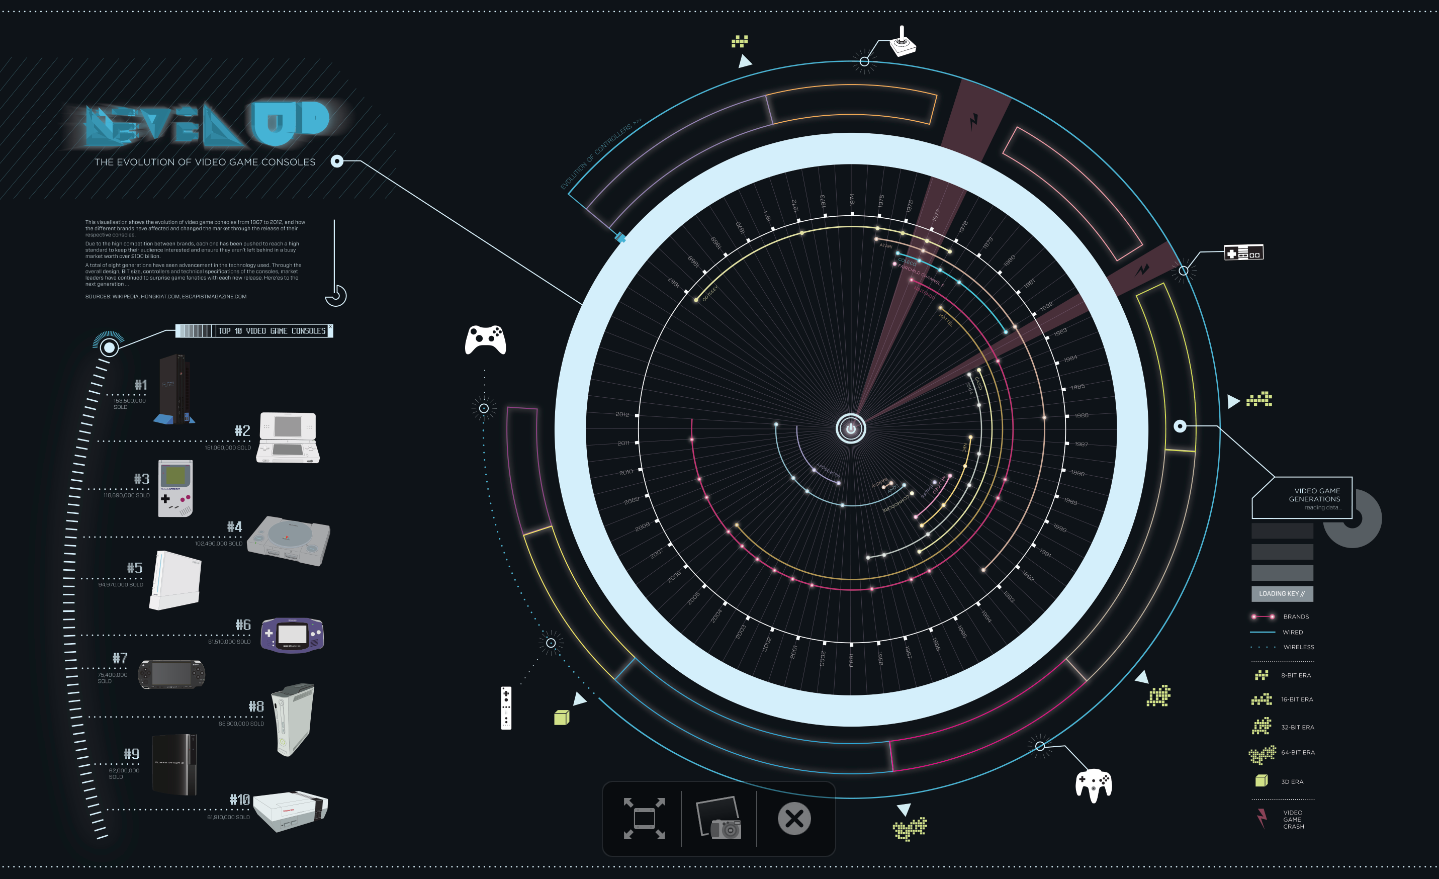Click the Wii remote icon near the circle
This screenshot has height=879, width=1439.
[506, 709]
